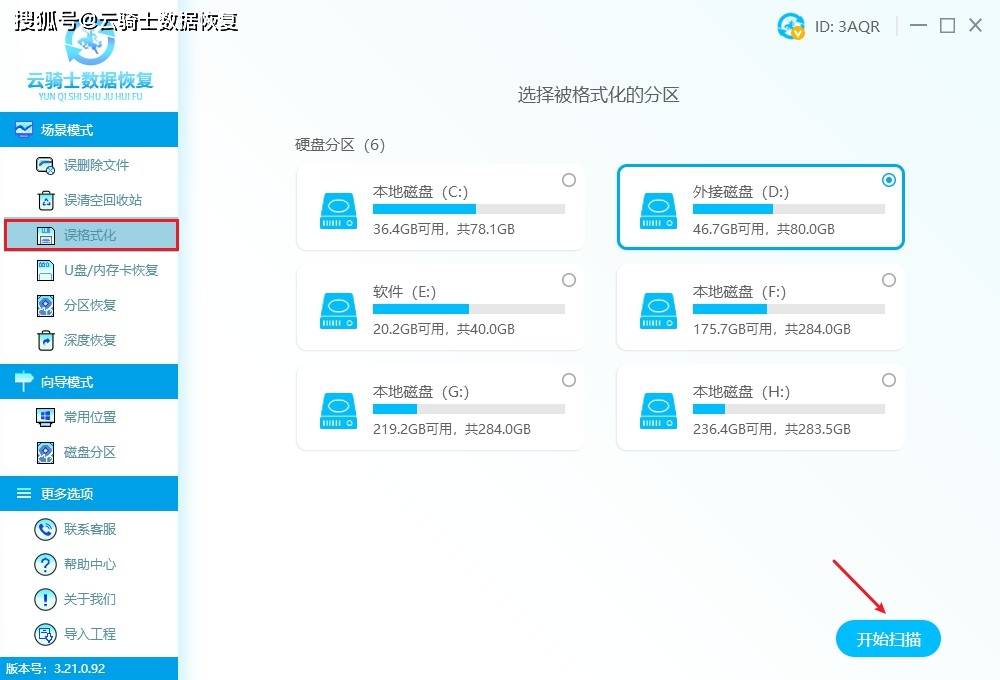1000x680 pixels.
Task: Click the usage bar of C: drive
Action: click(469, 209)
